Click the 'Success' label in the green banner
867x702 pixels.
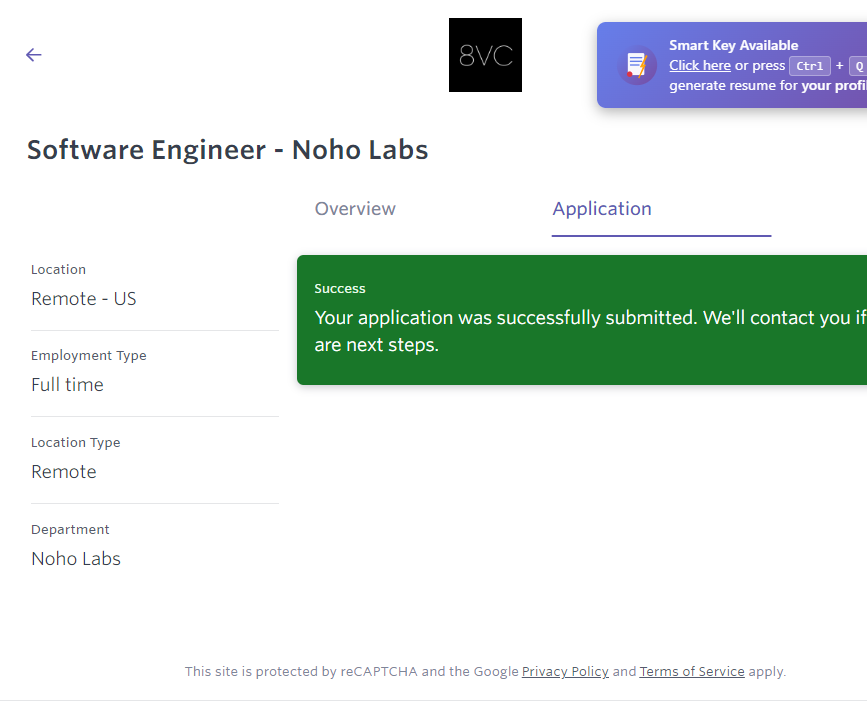(340, 289)
